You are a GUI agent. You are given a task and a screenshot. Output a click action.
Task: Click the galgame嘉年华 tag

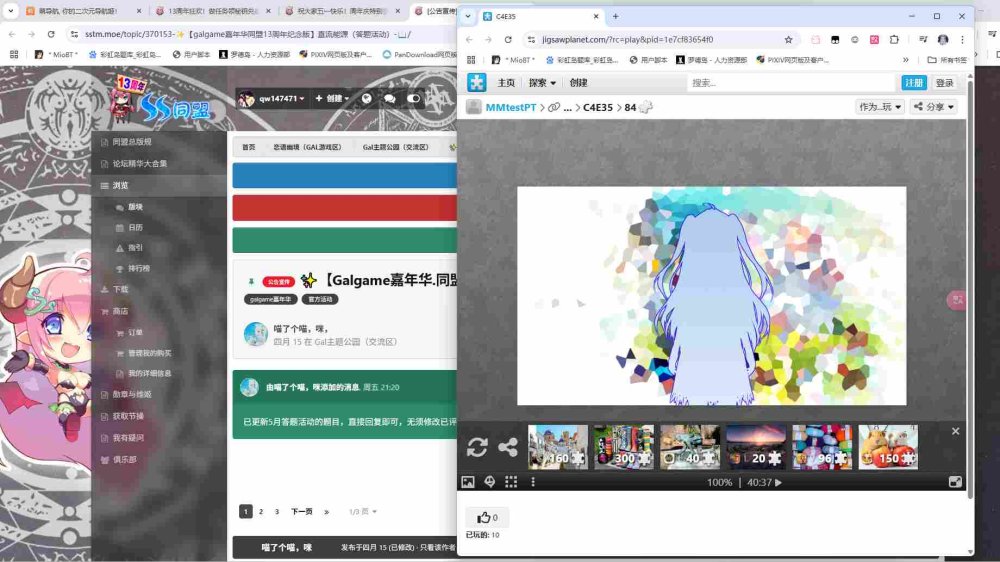(x=270, y=299)
